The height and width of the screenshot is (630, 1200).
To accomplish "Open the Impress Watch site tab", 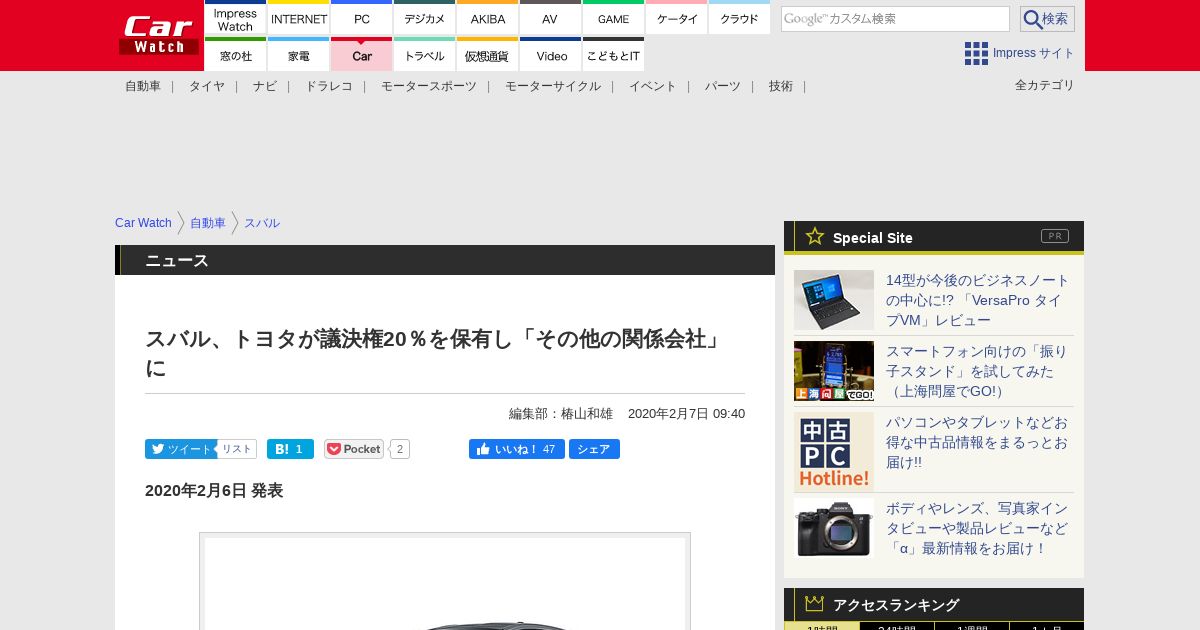I will pos(236,18).
